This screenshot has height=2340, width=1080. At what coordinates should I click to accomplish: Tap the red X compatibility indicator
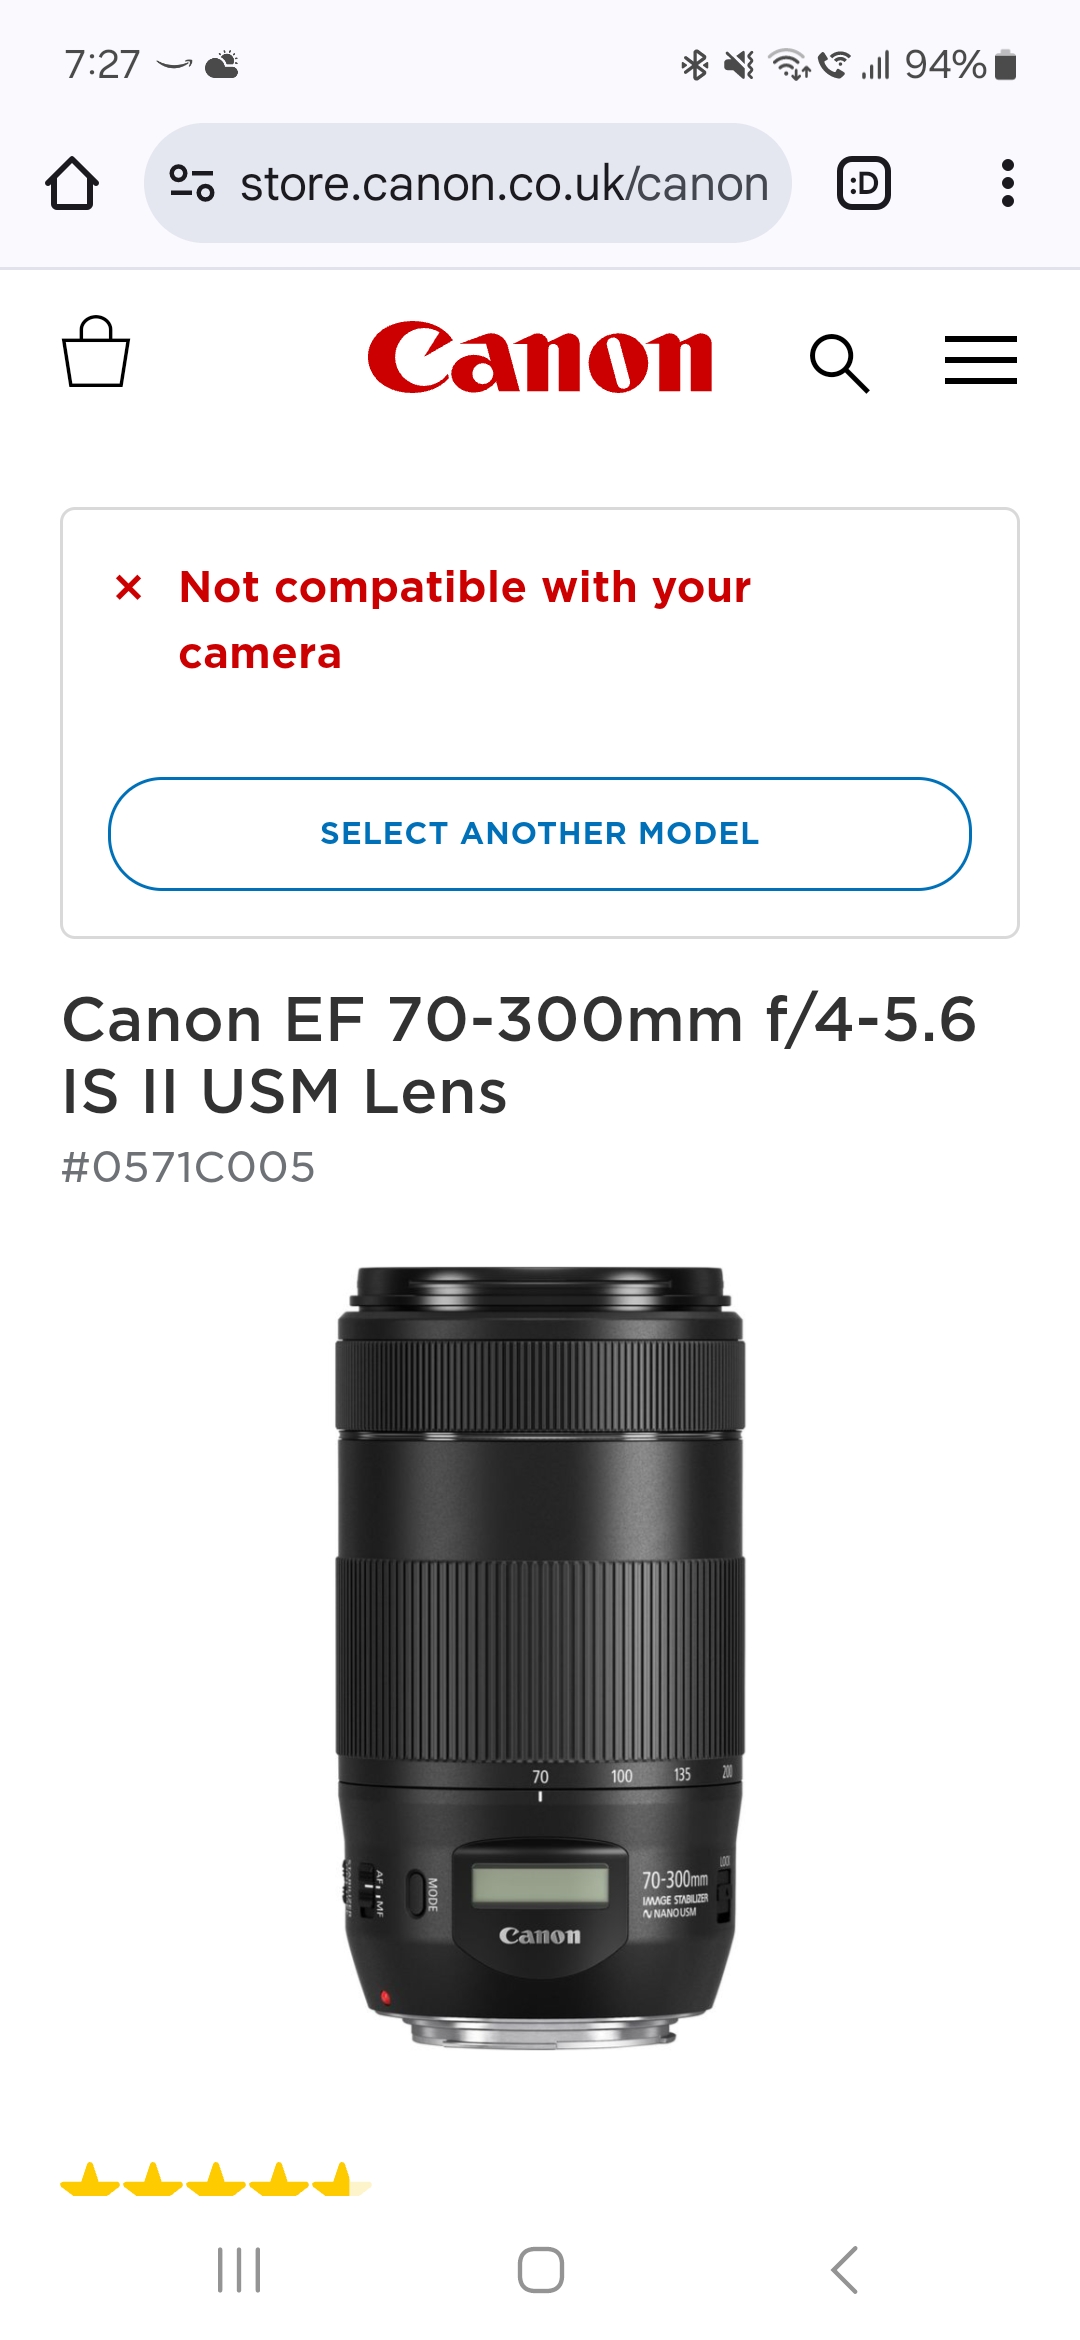[x=128, y=589]
